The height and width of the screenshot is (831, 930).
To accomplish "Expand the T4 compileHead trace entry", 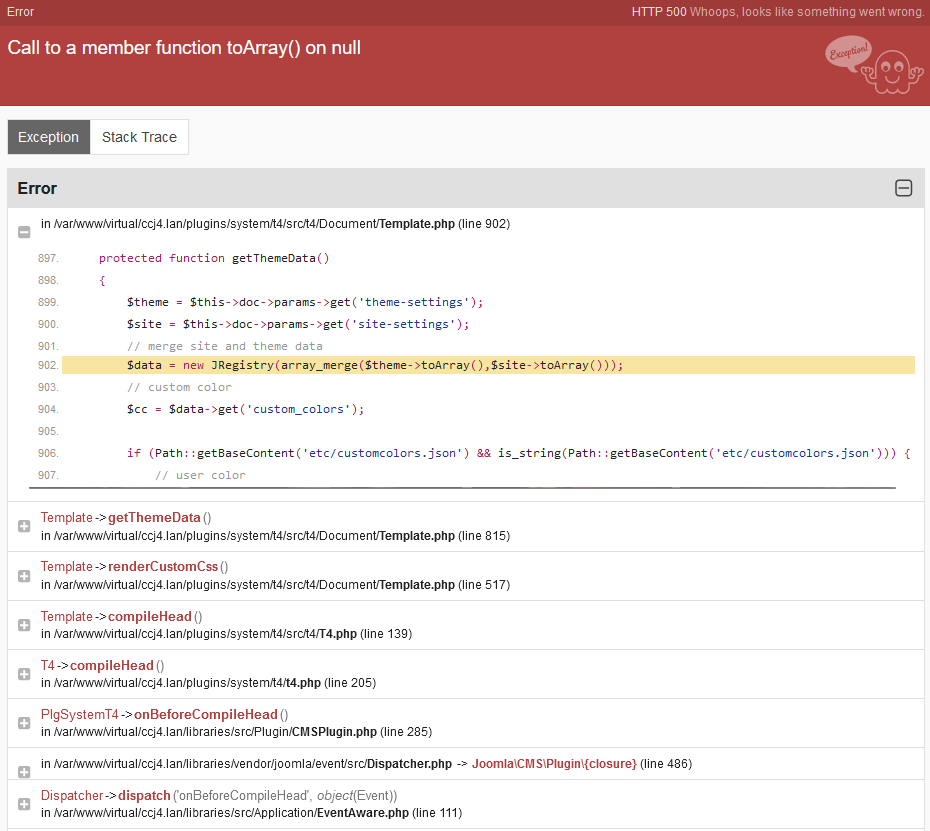I will click(x=23, y=674).
